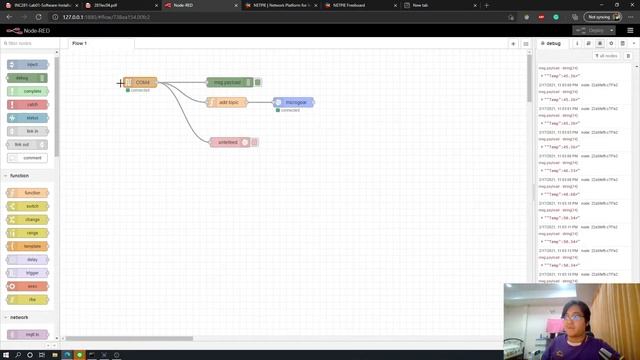This screenshot has width=640, height=360.
Task: Open Node-RED main hamburger menu
Action: pyautogui.click(x=630, y=31)
